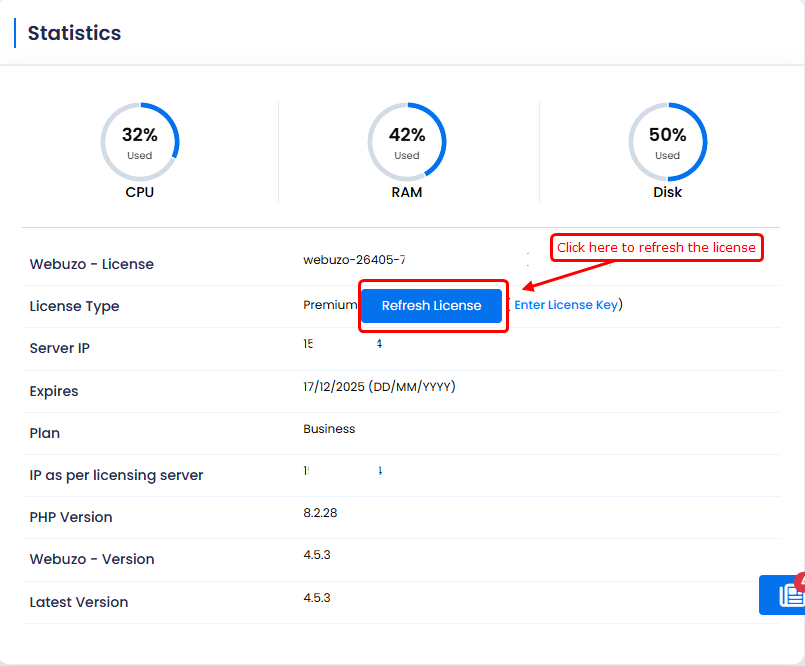Image resolution: width=805 pixels, height=666 pixels.
Task: Select the Statistics panel heading
Action: (74, 33)
